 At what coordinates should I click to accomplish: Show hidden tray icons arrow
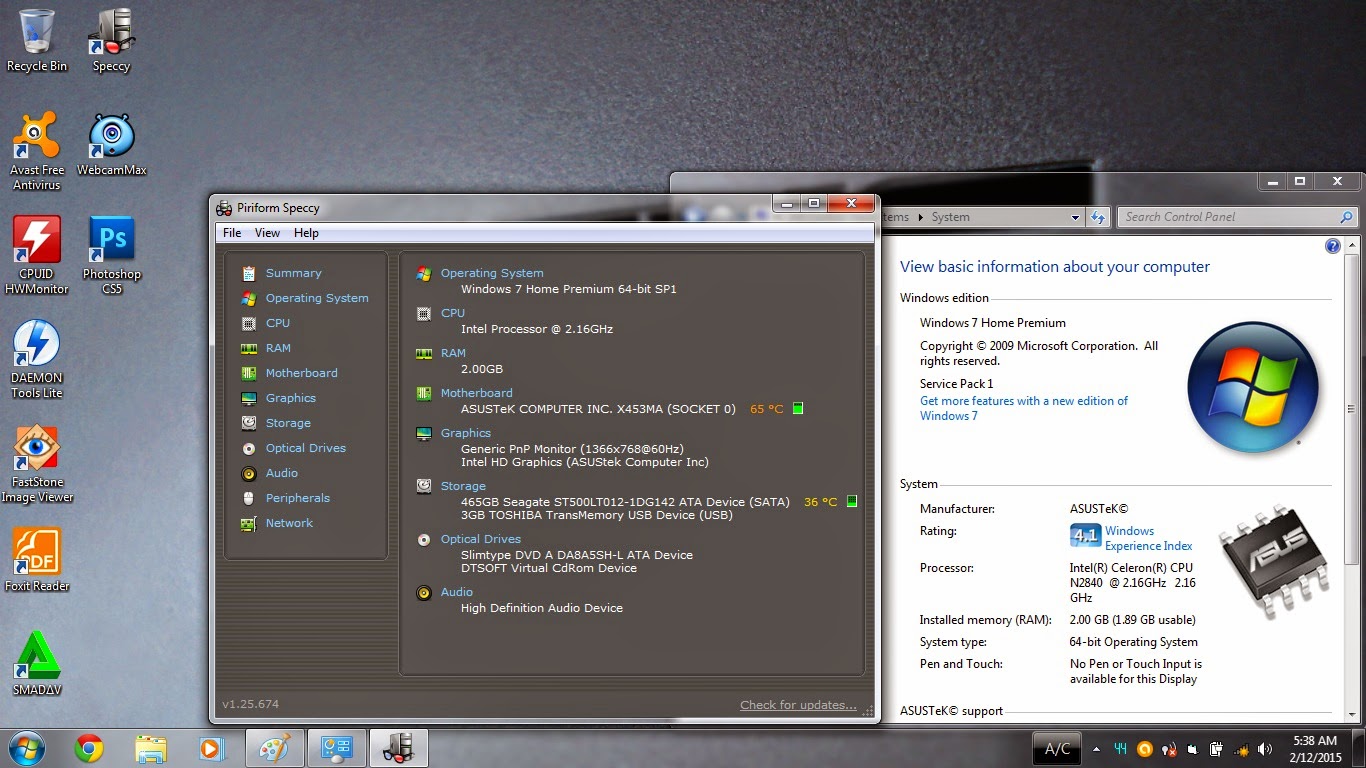coord(1096,749)
